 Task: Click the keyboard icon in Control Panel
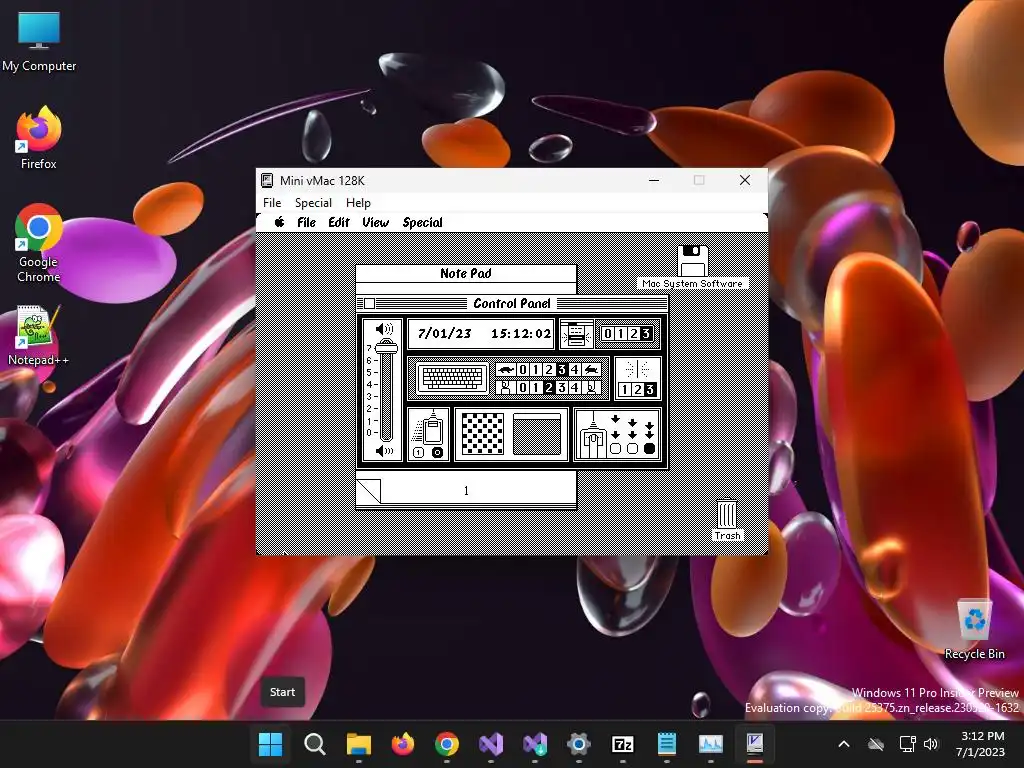(x=453, y=377)
